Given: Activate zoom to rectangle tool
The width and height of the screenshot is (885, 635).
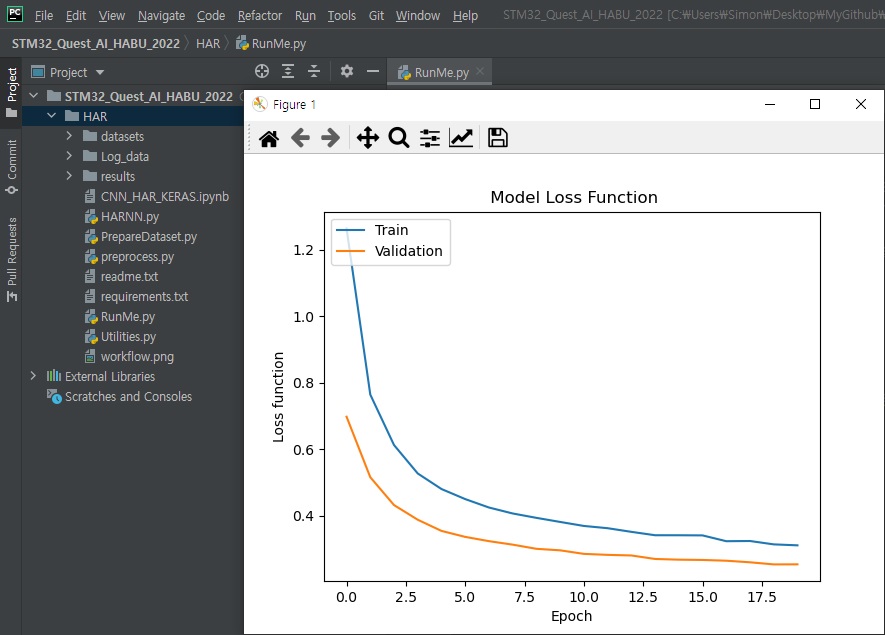Looking at the screenshot, I should (x=399, y=138).
